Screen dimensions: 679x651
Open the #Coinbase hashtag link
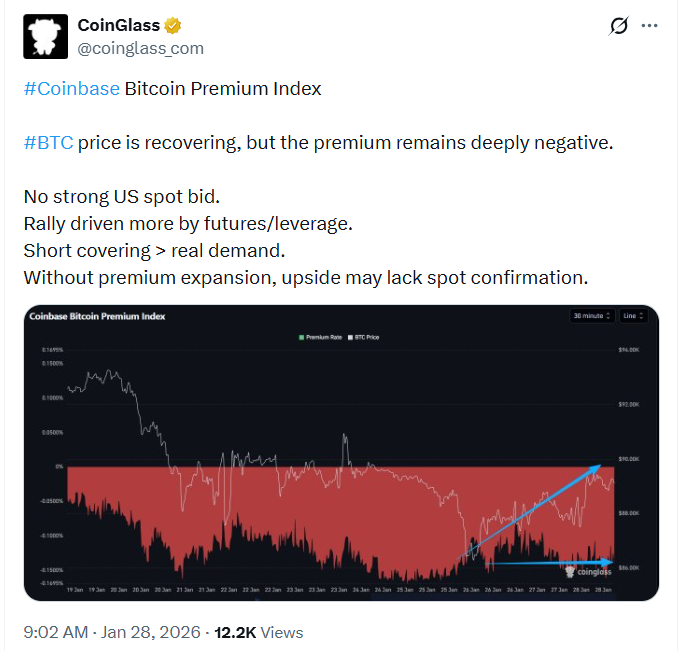click(71, 88)
